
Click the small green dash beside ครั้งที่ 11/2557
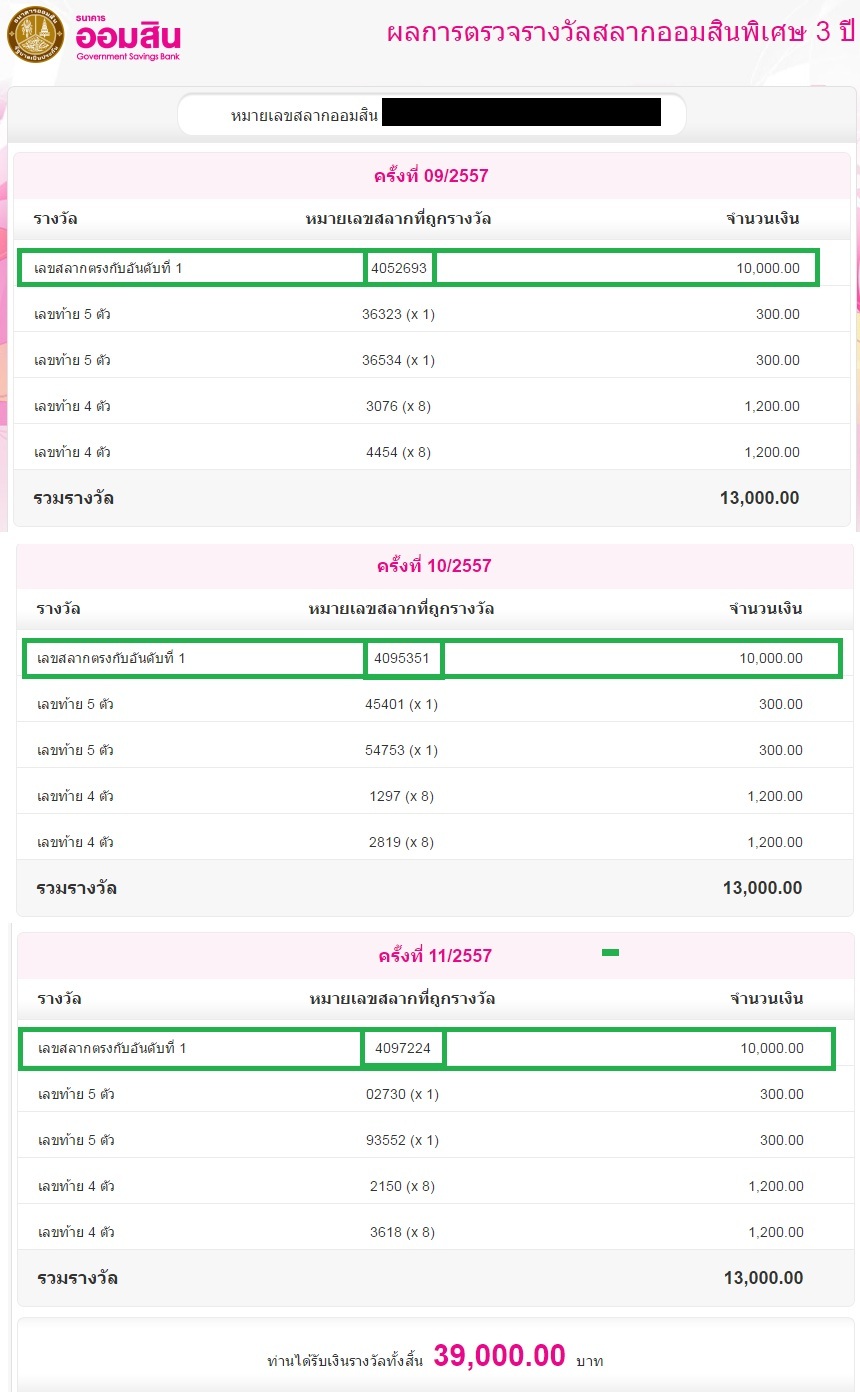pyautogui.click(x=610, y=953)
